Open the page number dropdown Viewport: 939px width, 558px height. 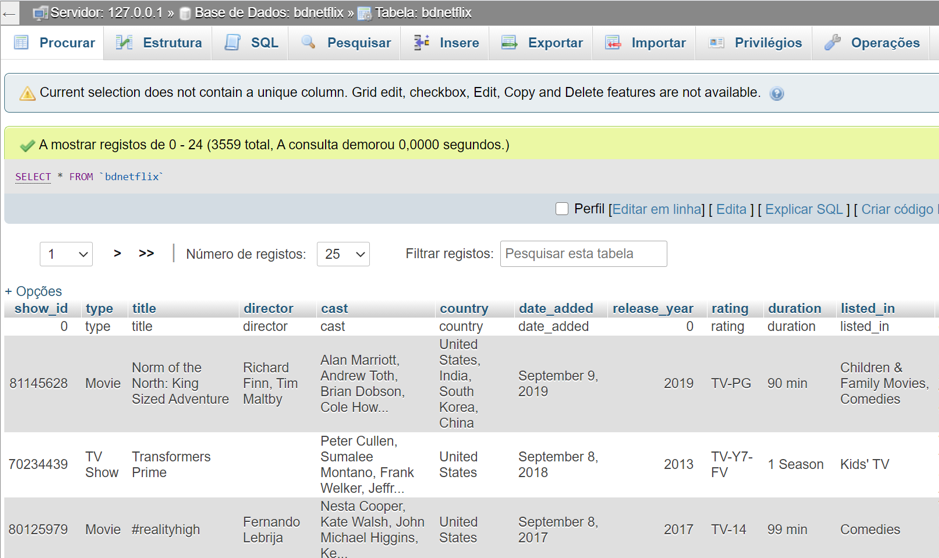(x=66, y=254)
